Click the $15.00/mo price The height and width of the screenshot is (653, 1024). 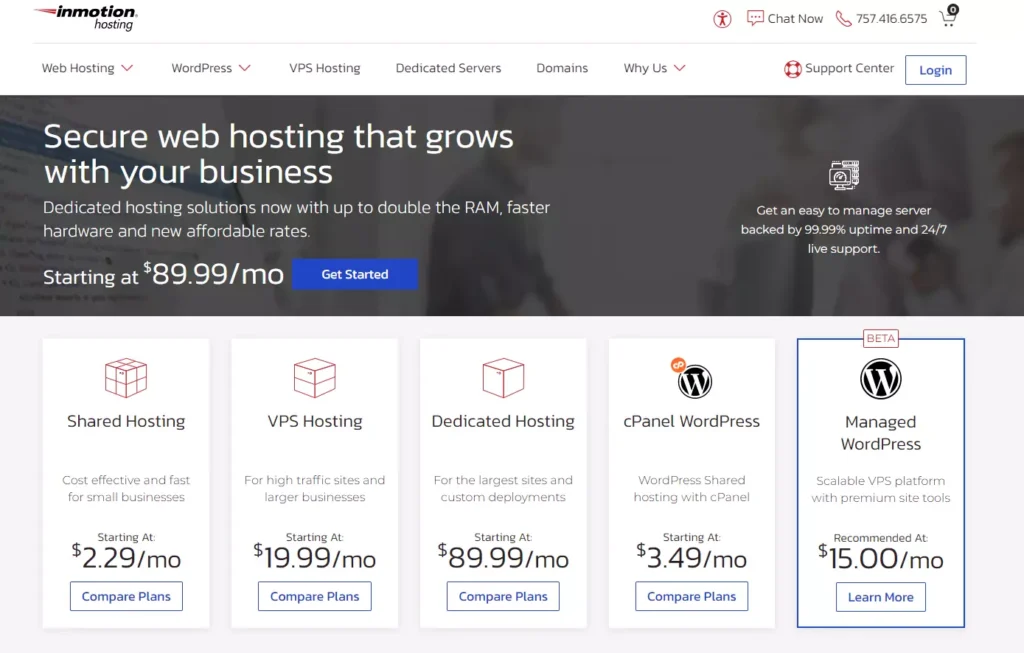[x=880, y=558]
